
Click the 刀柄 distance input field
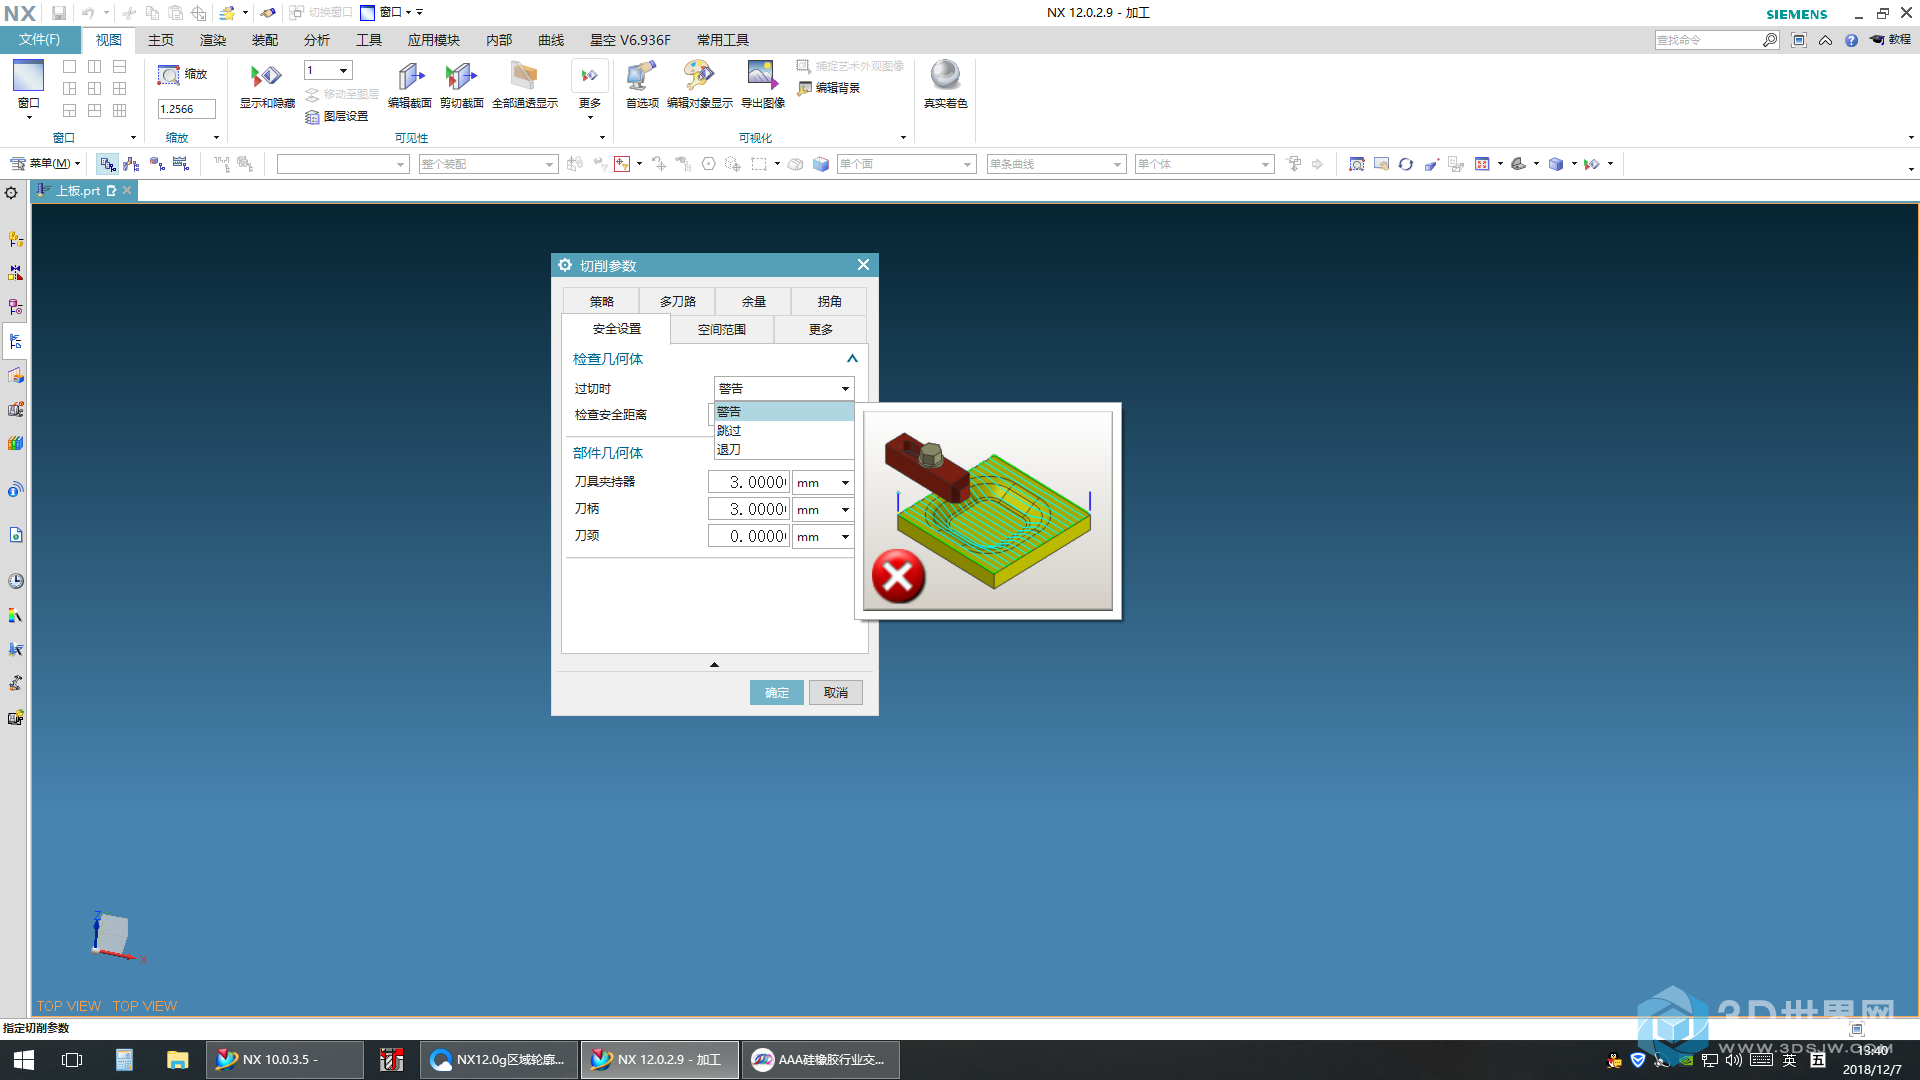tap(749, 510)
